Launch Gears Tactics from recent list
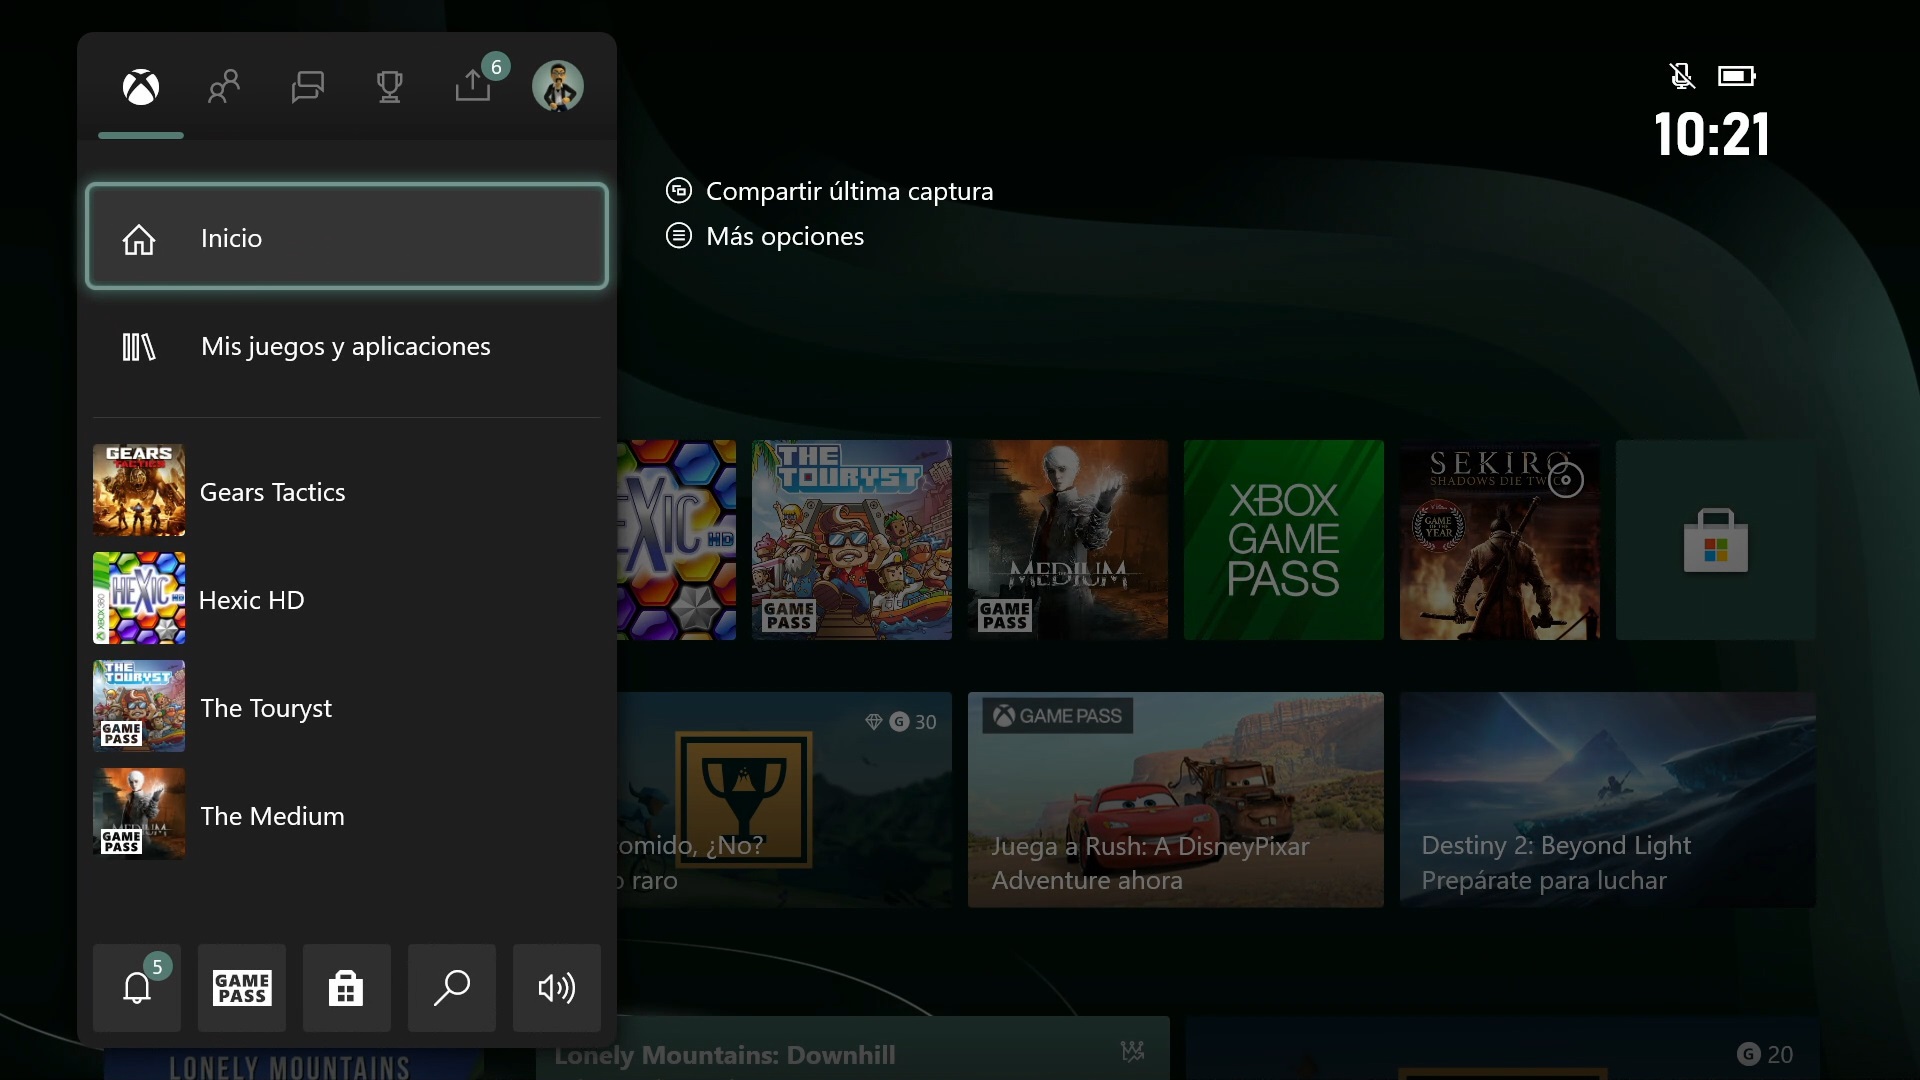This screenshot has width=1920, height=1080. (x=272, y=491)
